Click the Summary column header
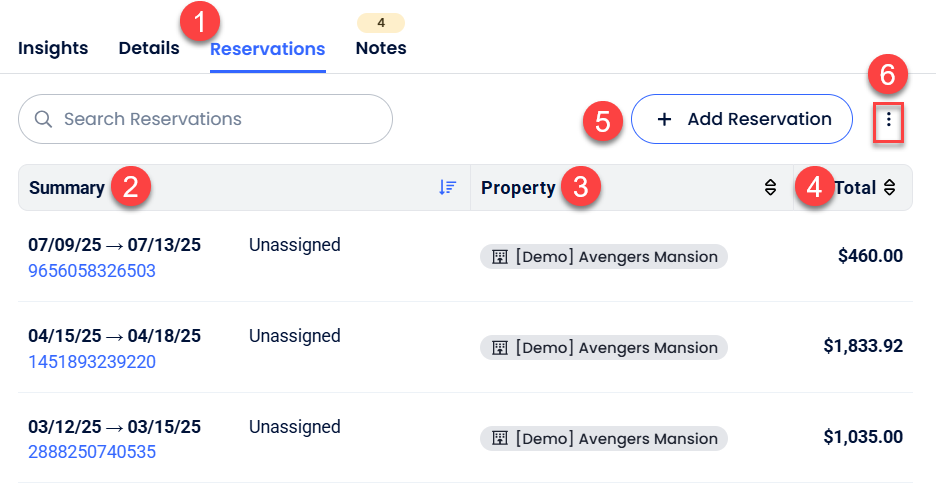Image resolution: width=936 pixels, height=498 pixels. 67,188
